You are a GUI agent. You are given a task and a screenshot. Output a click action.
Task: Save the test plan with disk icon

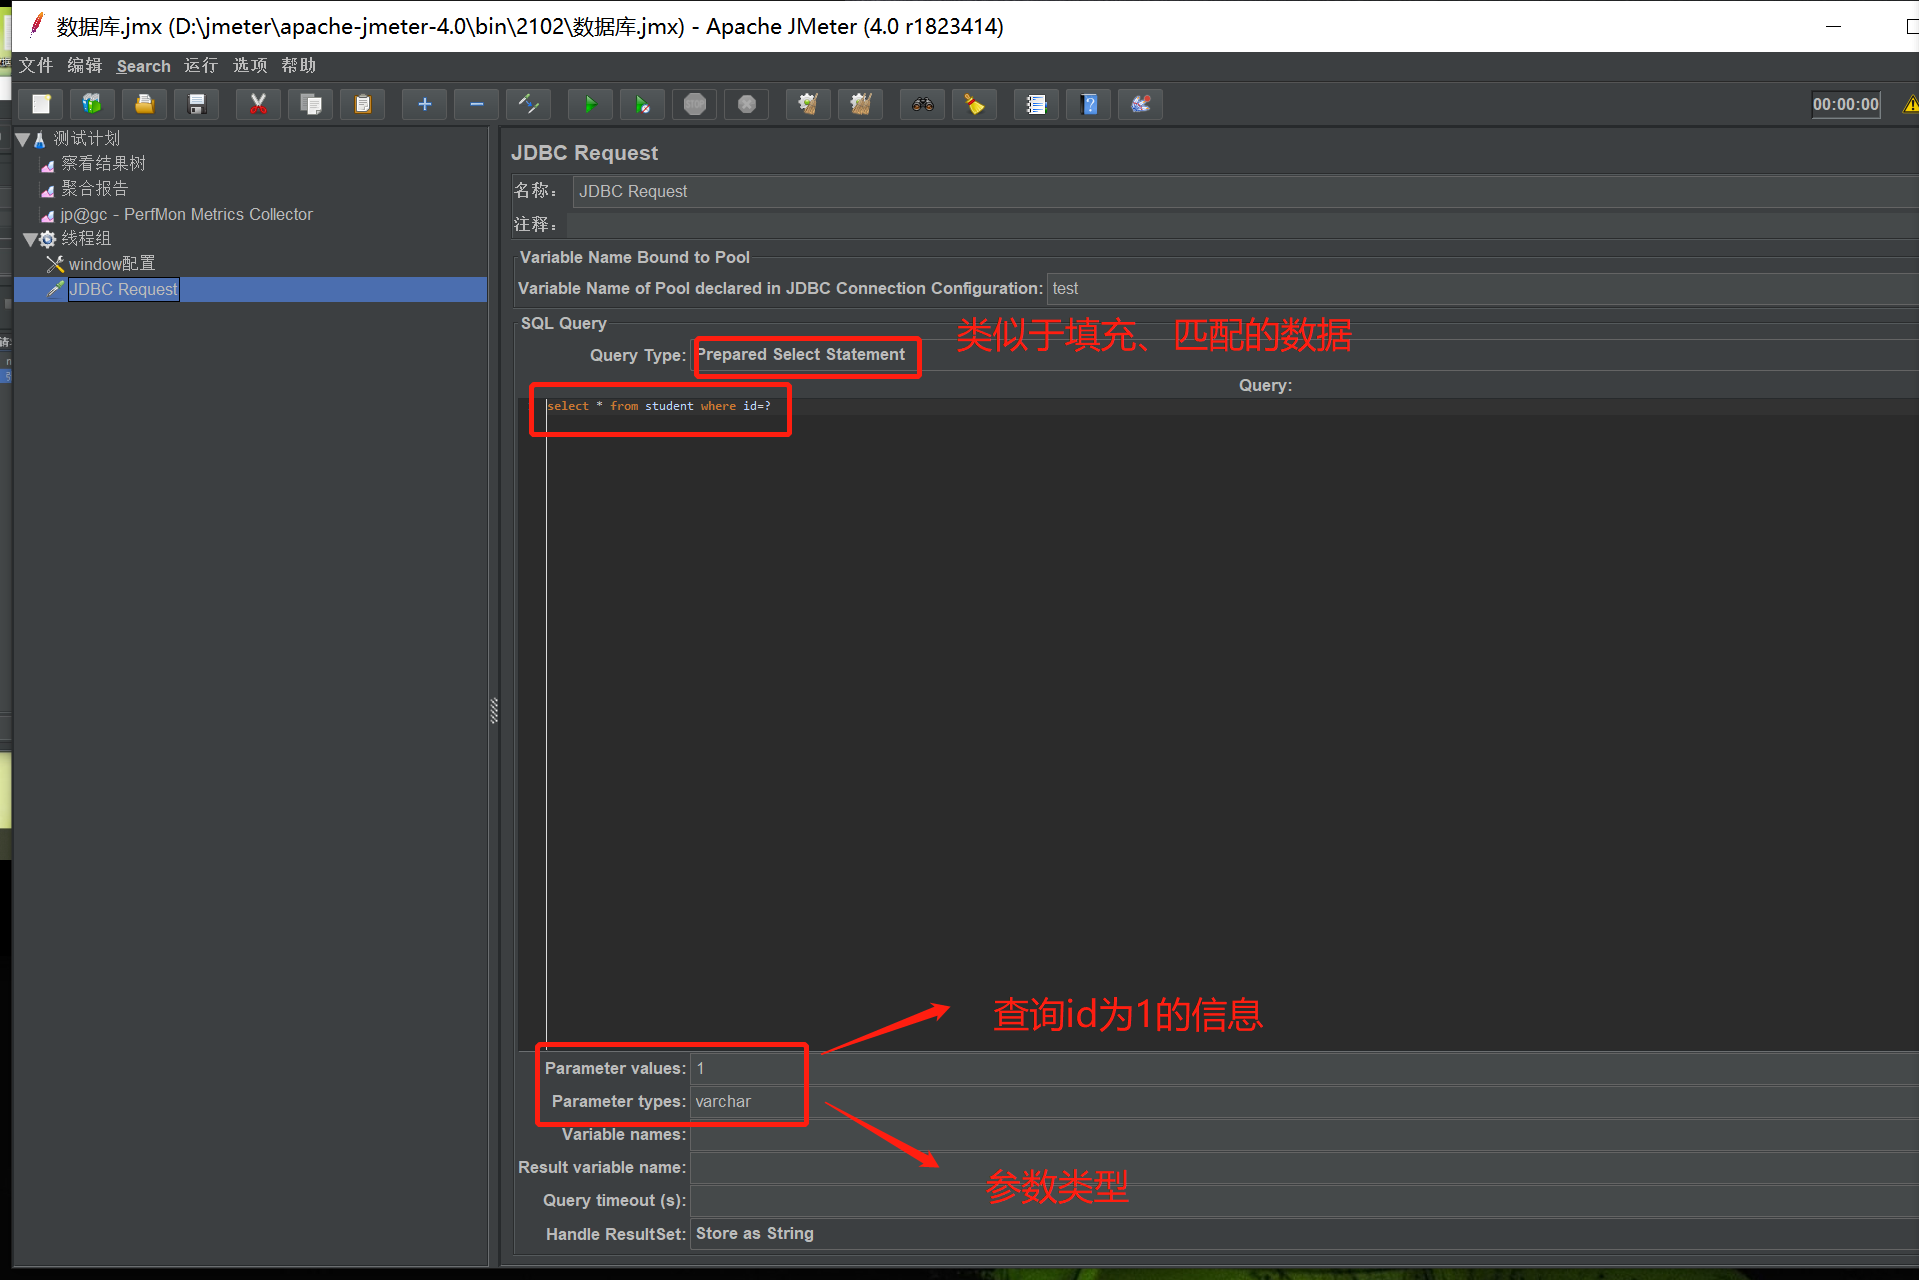click(x=197, y=104)
